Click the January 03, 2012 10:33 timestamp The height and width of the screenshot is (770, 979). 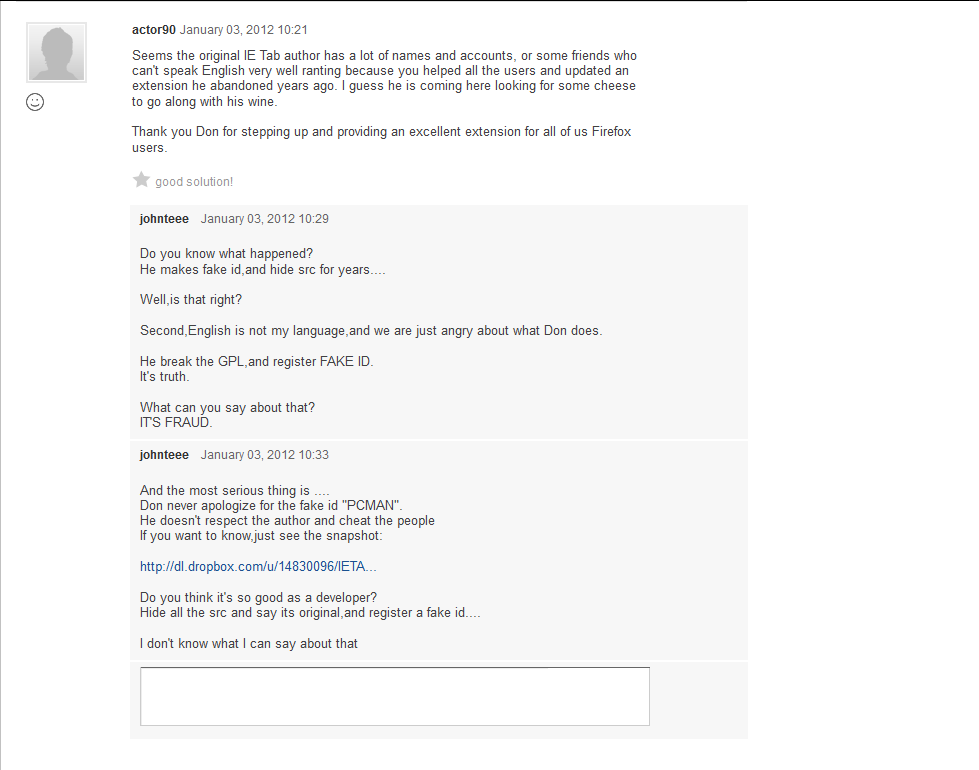pos(265,455)
